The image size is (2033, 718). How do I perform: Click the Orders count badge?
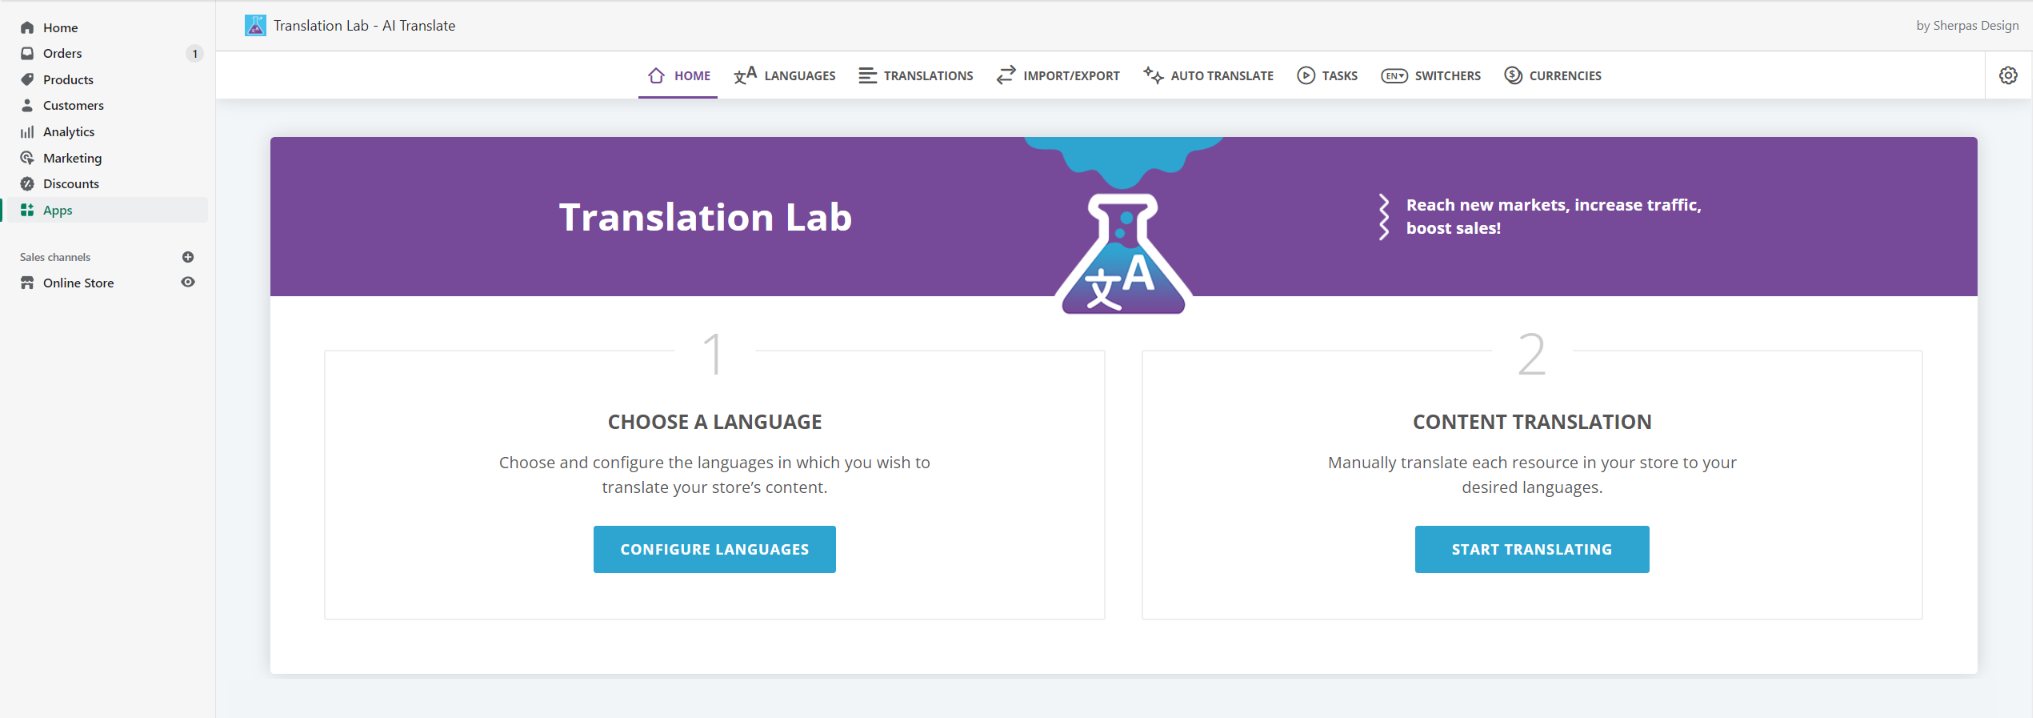194,53
